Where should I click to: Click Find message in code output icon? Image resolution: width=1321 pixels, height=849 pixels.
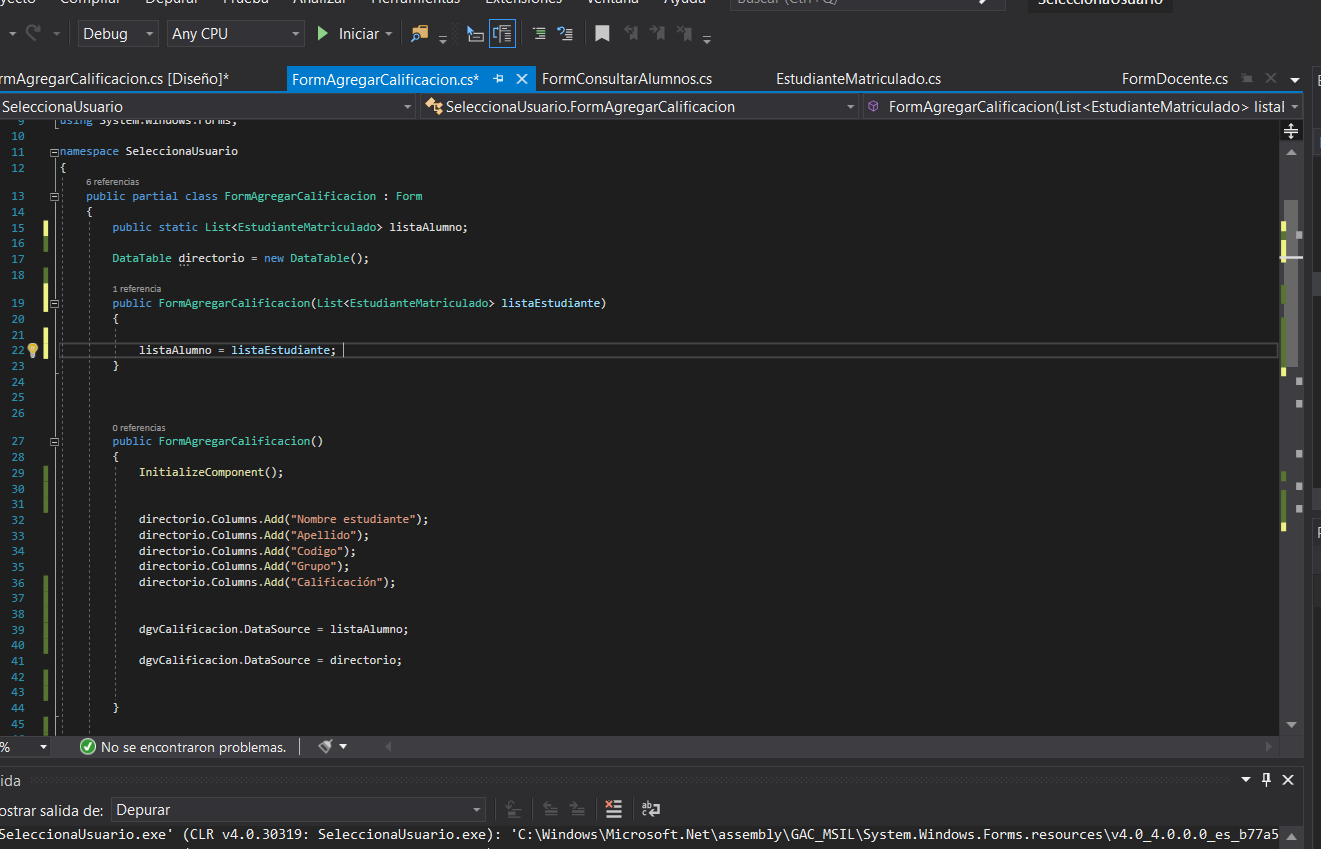click(x=514, y=810)
